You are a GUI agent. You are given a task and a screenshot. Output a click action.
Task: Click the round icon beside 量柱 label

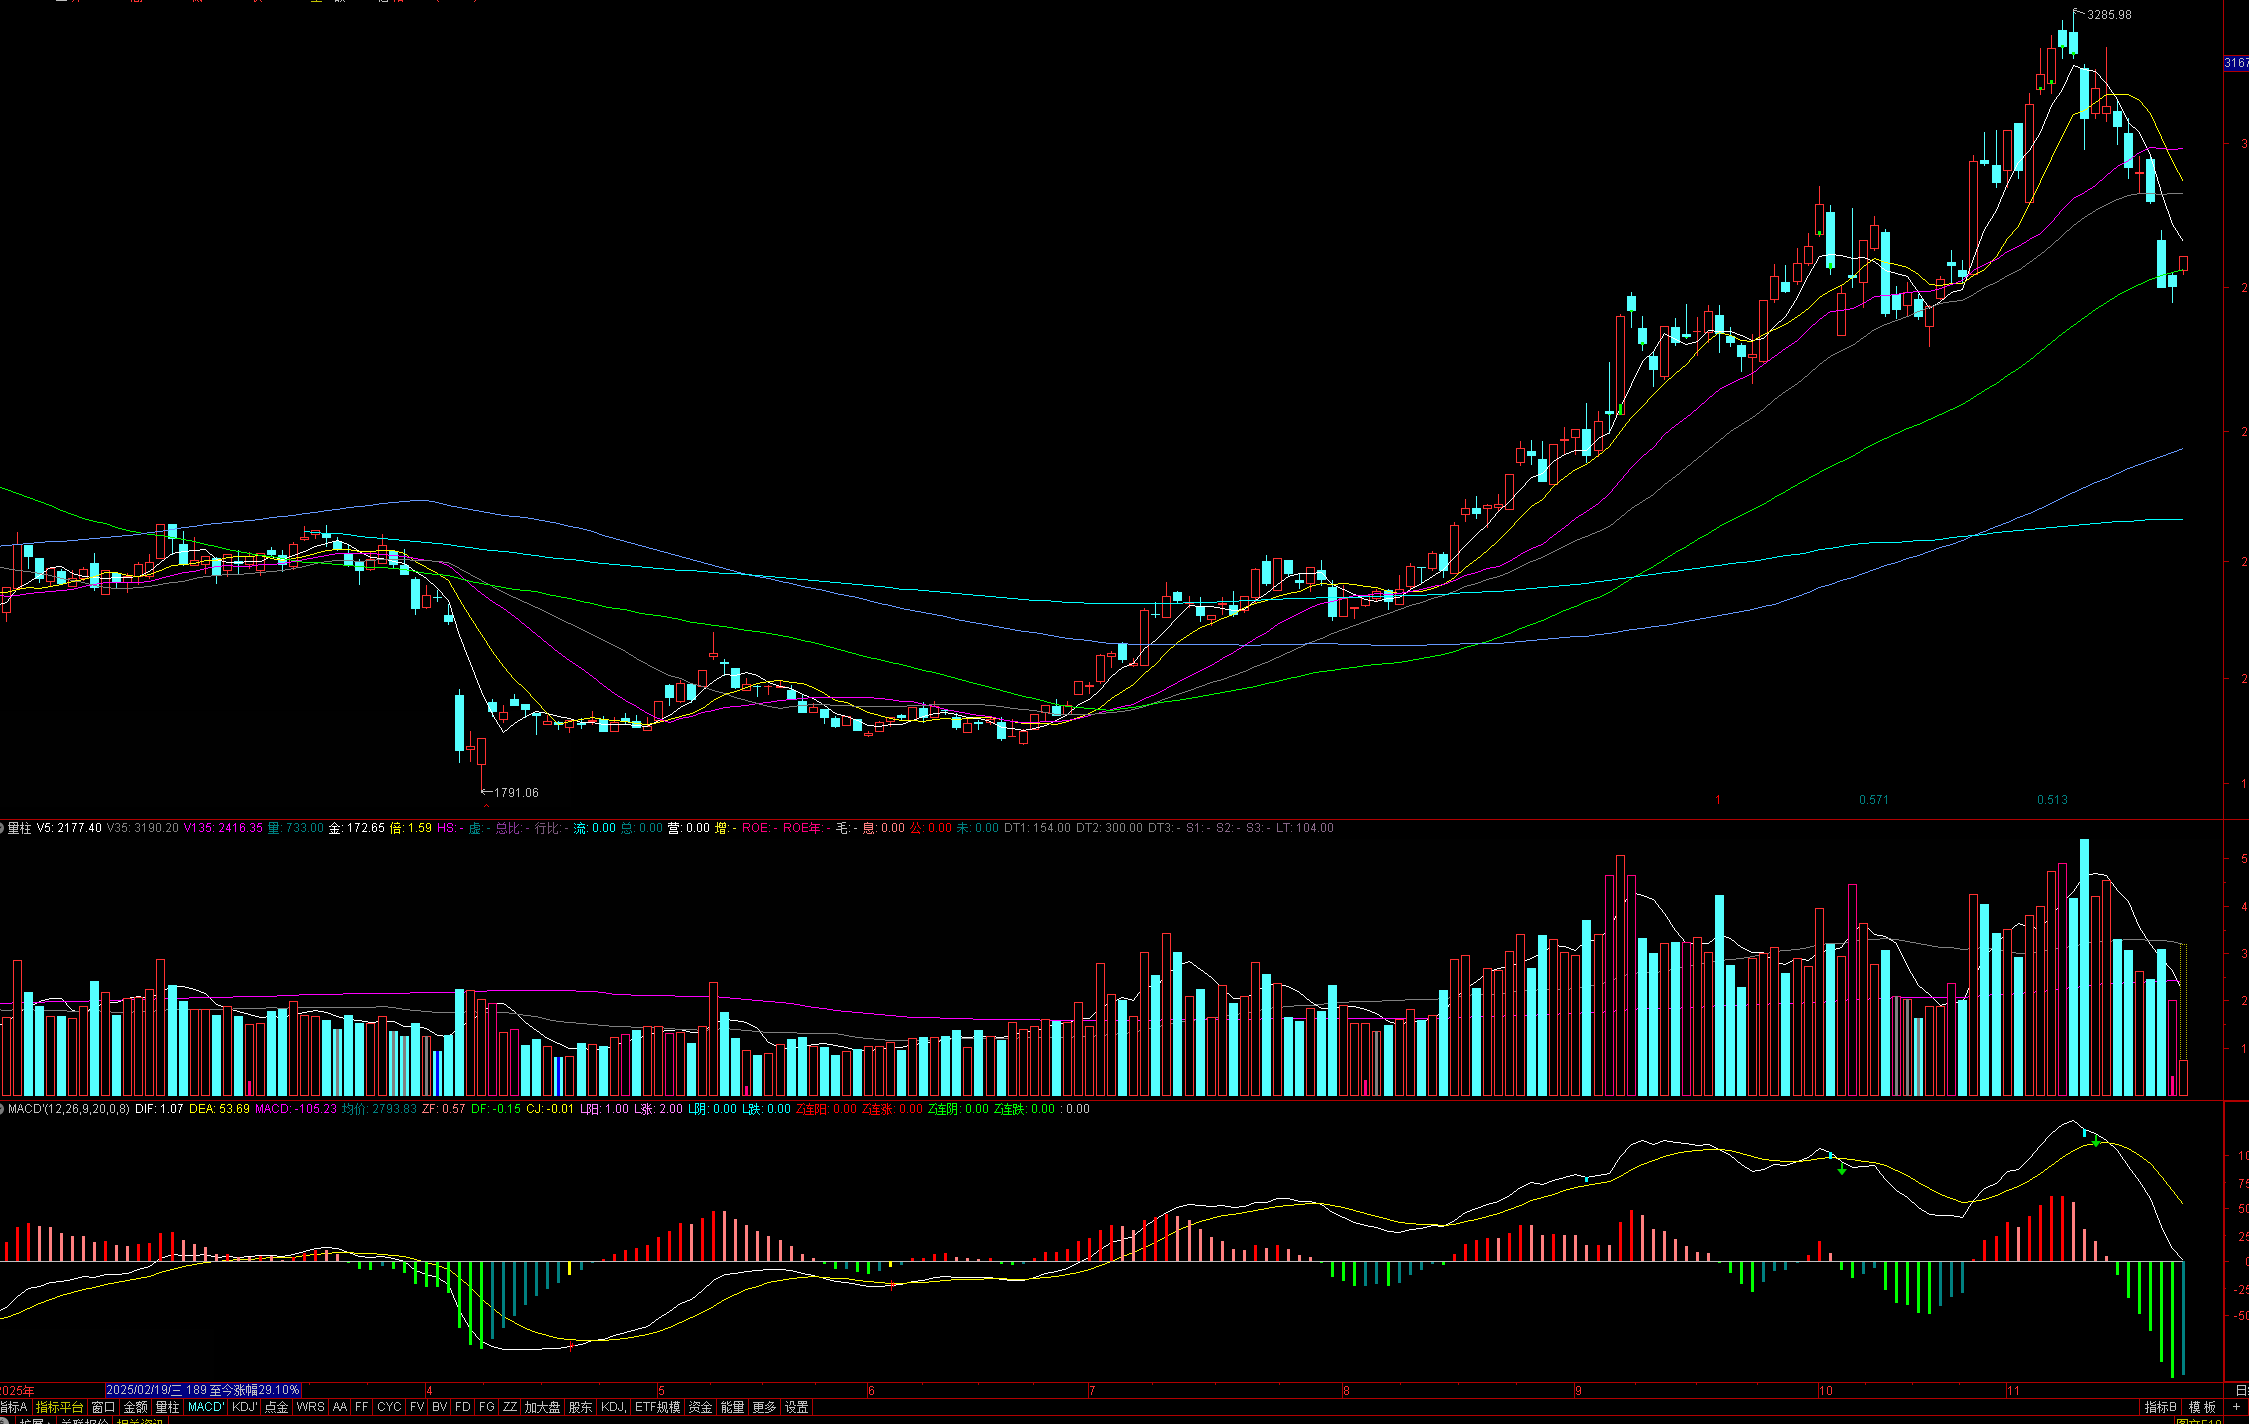[x=3, y=828]
